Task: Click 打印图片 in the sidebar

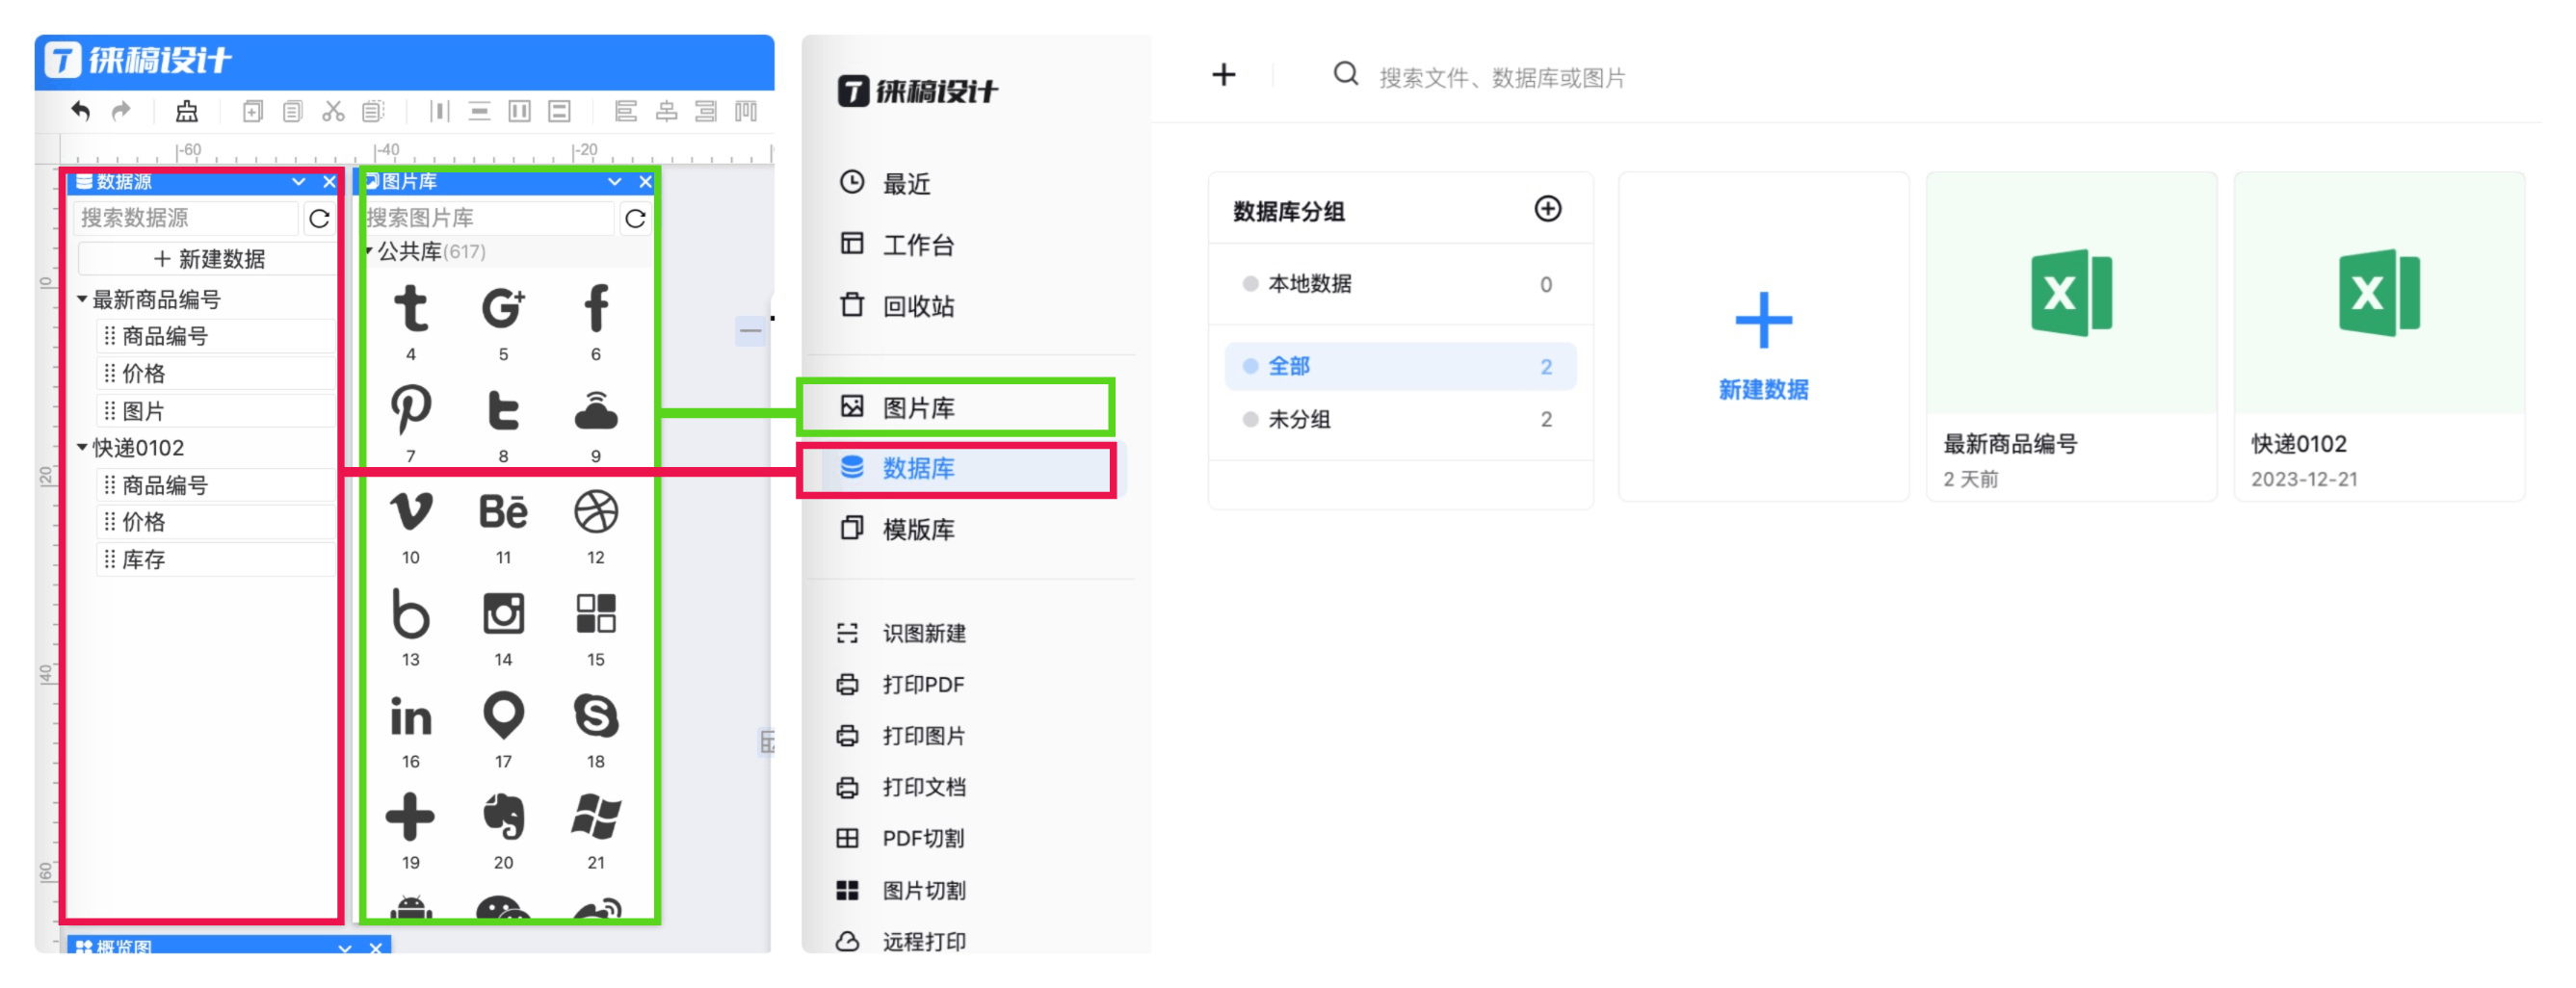Action: [x=923, y=736]
